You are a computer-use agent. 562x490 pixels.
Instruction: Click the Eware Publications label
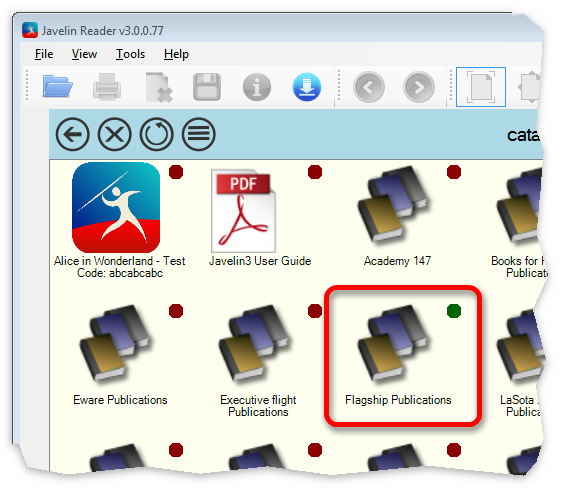[120, 400]
